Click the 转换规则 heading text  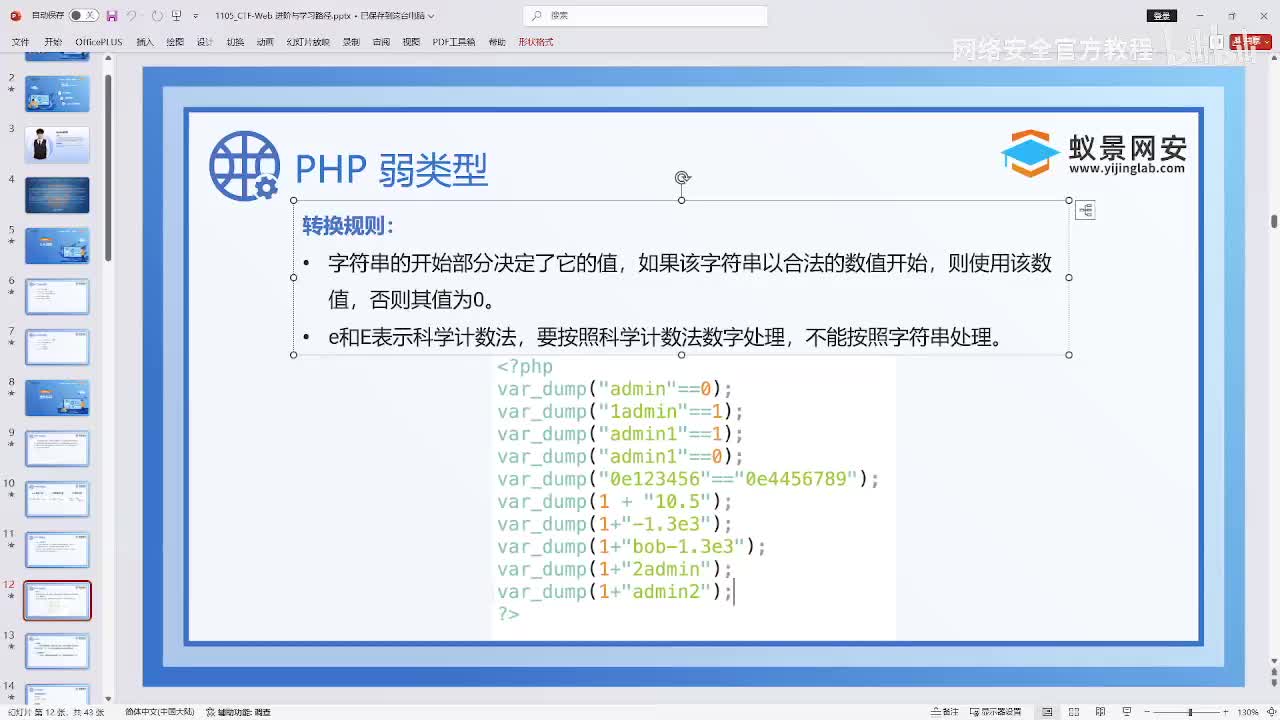(348, 226)
